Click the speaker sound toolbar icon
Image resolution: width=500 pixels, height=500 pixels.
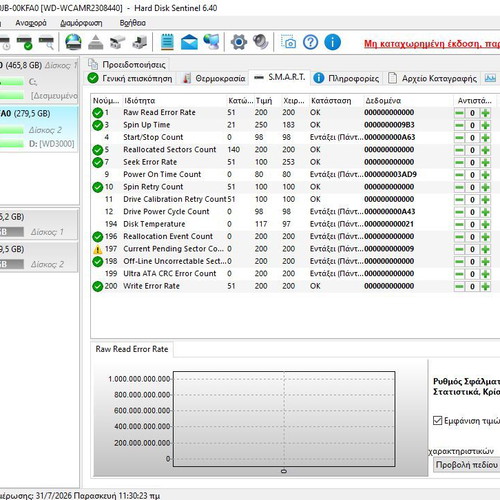coord(261,42)
